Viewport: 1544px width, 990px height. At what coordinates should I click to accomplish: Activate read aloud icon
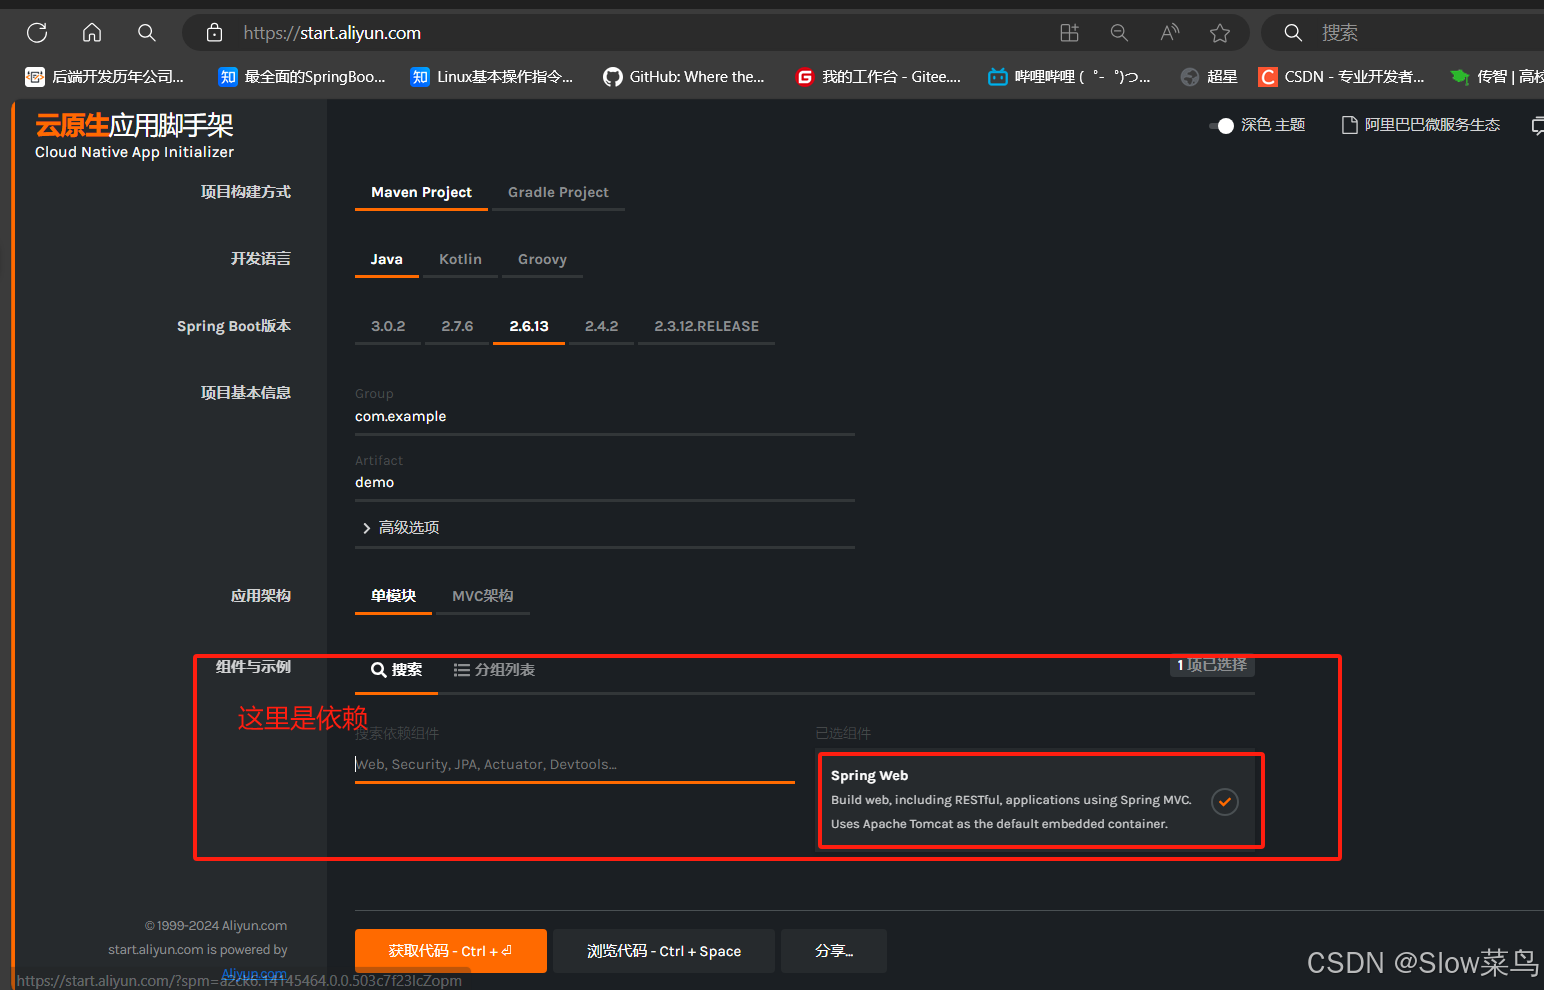[x=1169, y=33]
